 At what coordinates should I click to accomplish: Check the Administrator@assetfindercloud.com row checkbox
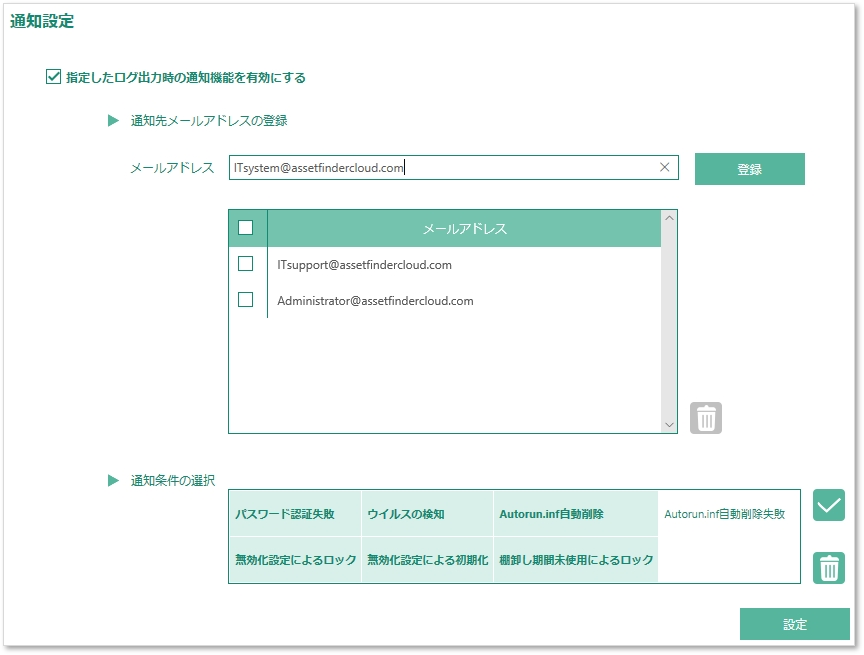[x=245, y=300]
